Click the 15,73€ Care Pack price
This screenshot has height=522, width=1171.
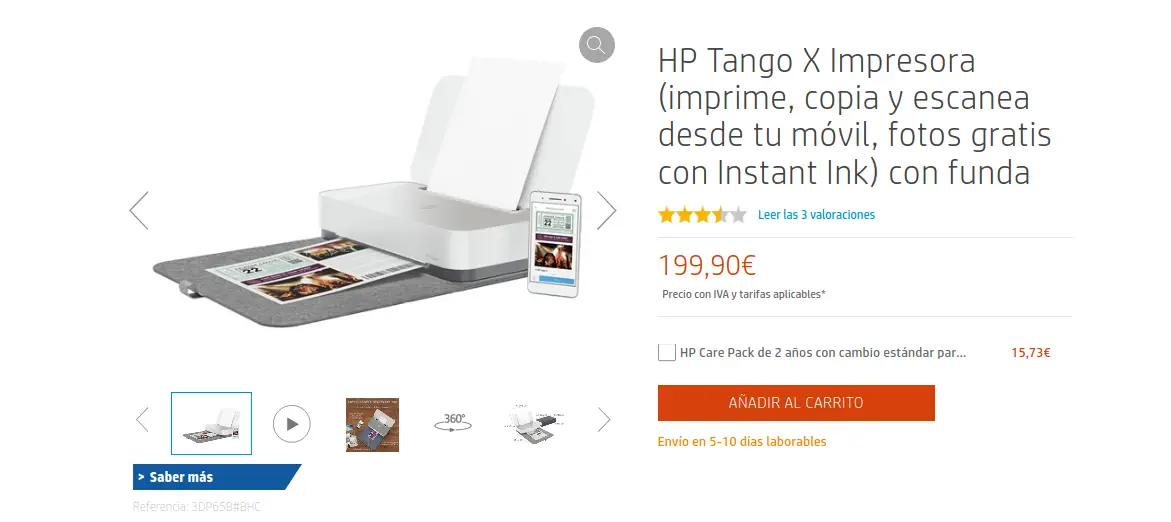1031,353
